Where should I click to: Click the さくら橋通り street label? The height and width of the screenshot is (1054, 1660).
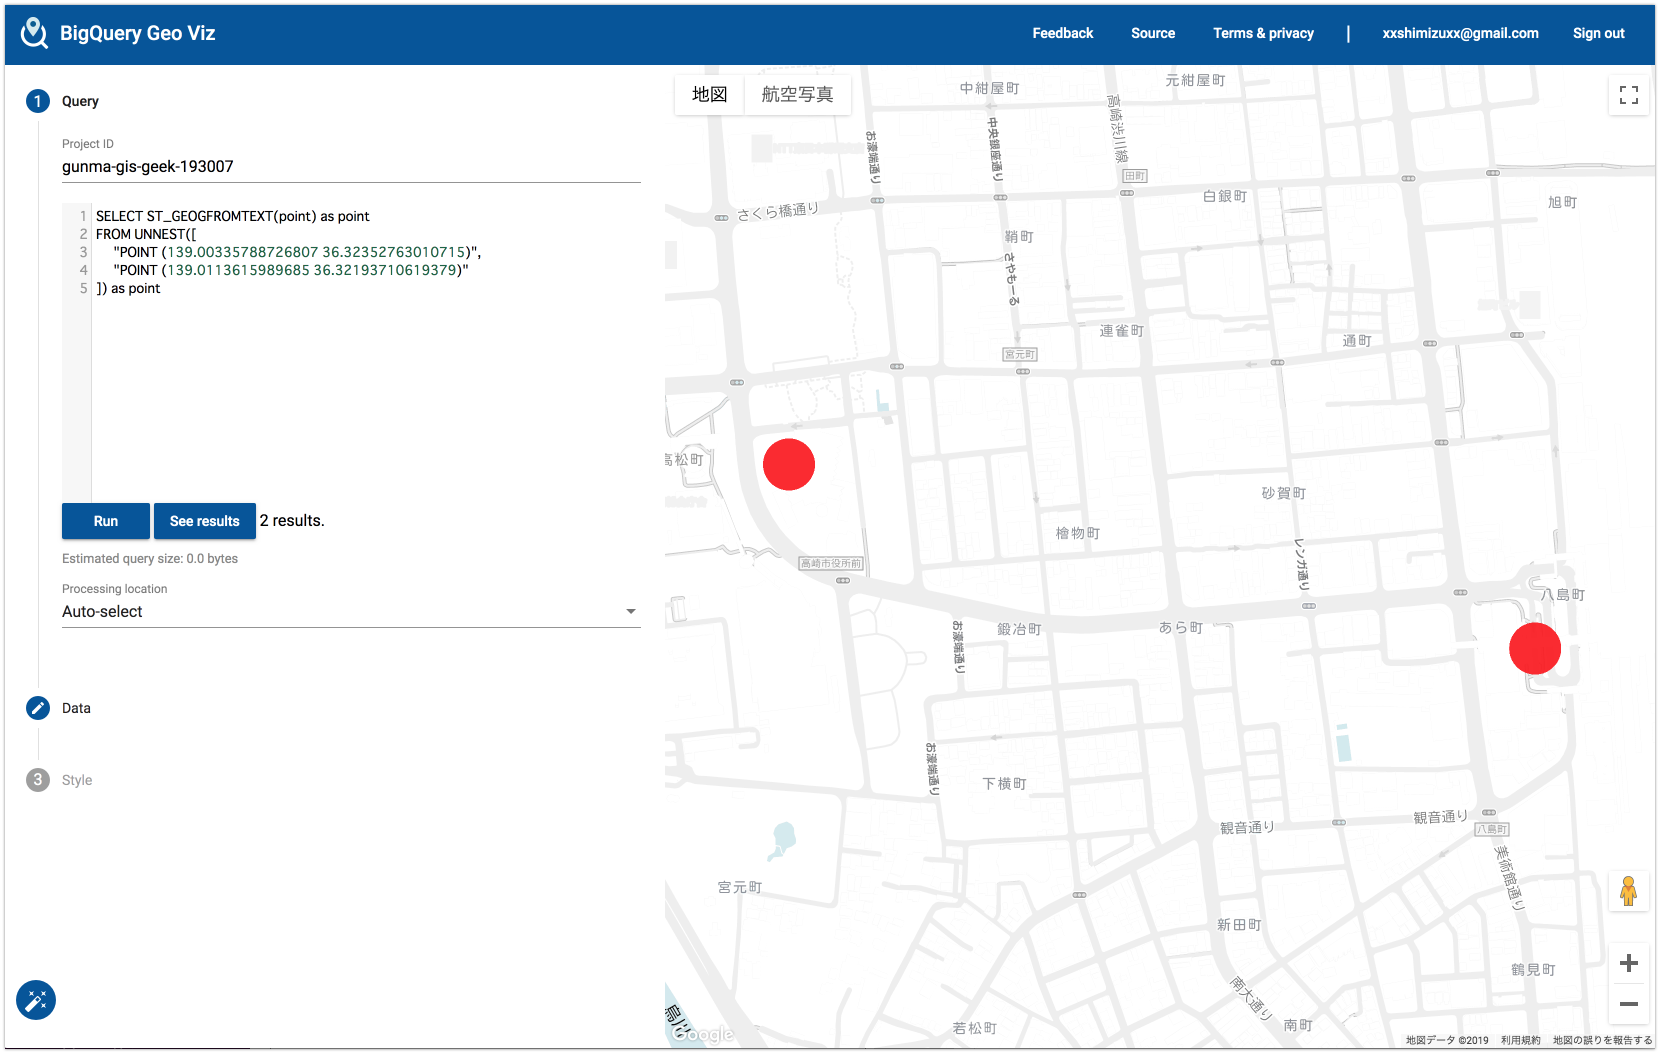click(x=778, y=211)
